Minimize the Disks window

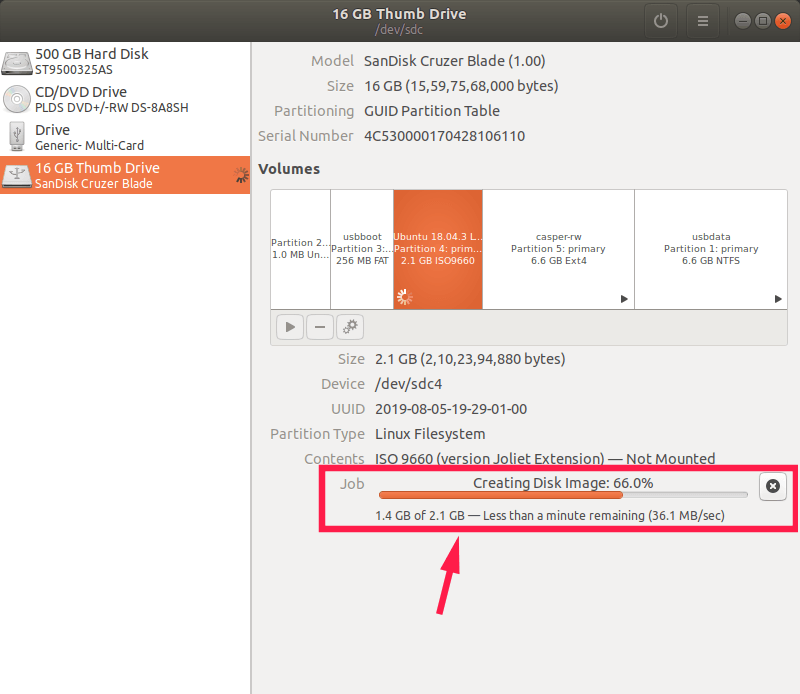click(744, 20)
